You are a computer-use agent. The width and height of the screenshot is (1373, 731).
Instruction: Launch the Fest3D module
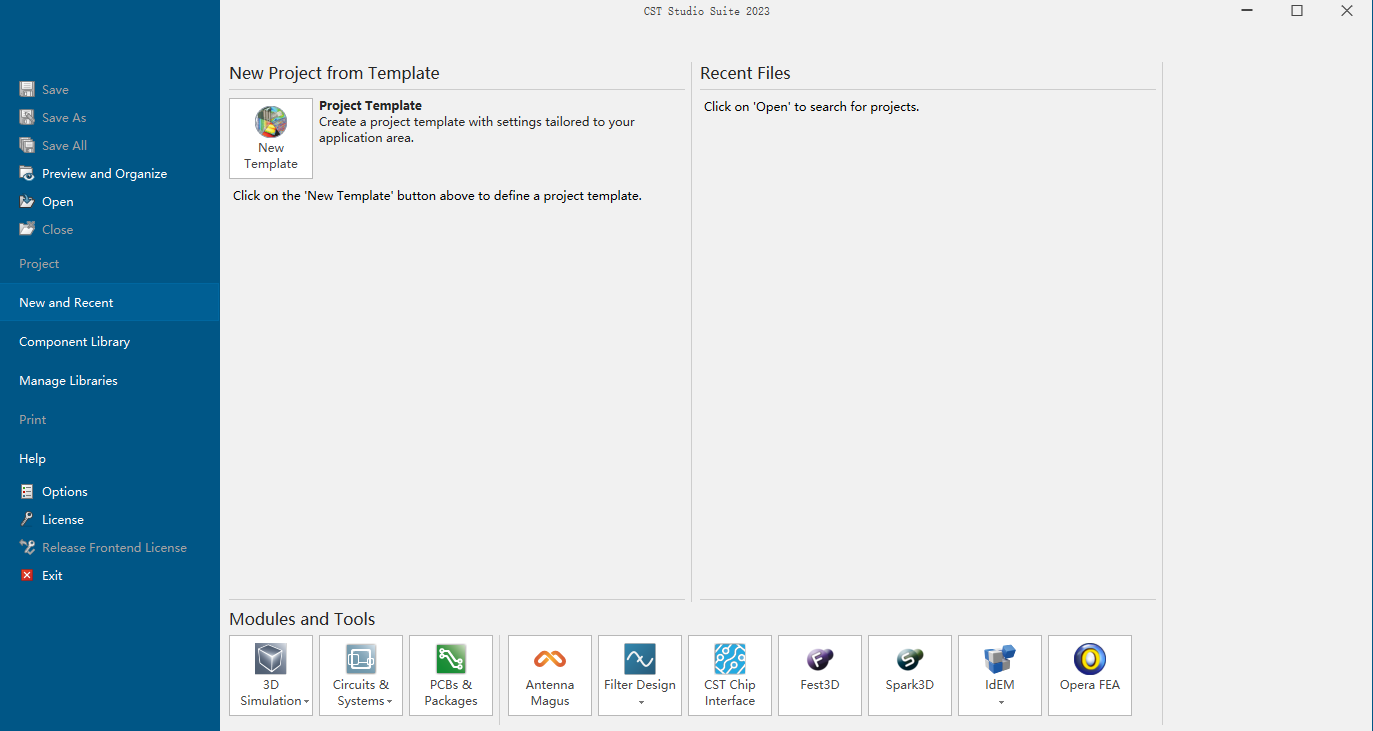click(x=819, y=675)
